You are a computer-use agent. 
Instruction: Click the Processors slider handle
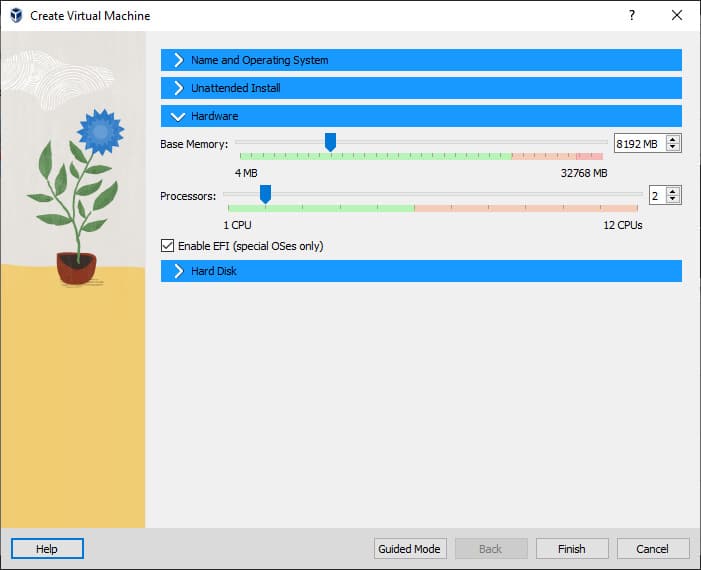point(265,194)
